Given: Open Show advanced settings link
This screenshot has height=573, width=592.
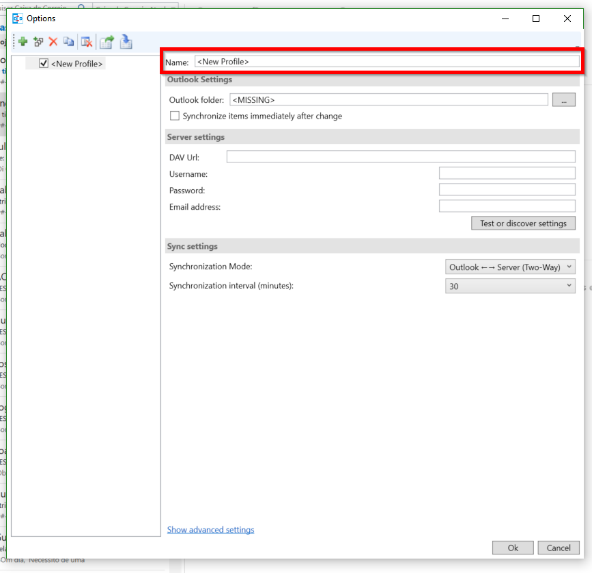Looking at the screenshot, I should [x=211, y=530].
